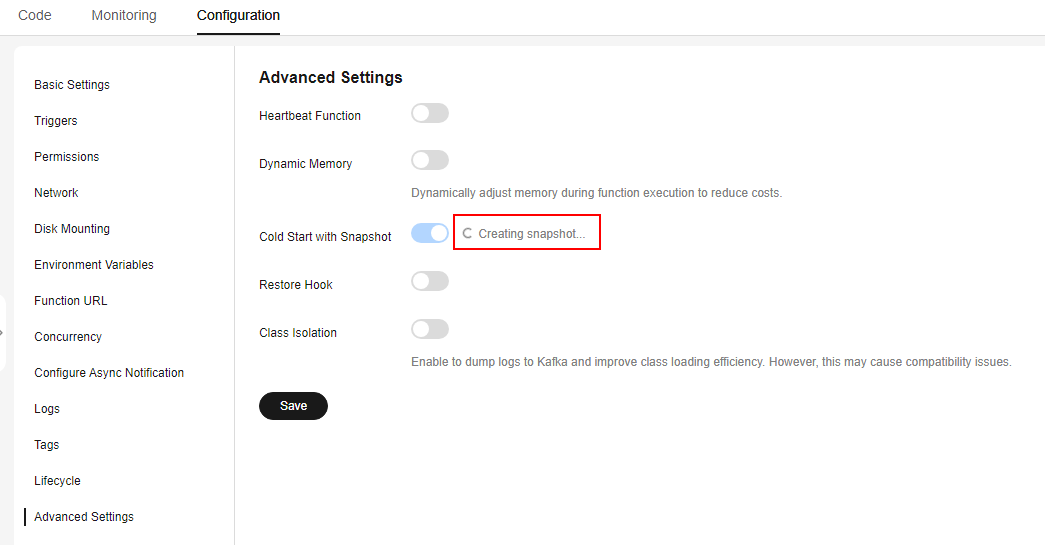Expand the collapsed side panel arrow
This screenshot has height=545, width=1045.
[2, 332]
